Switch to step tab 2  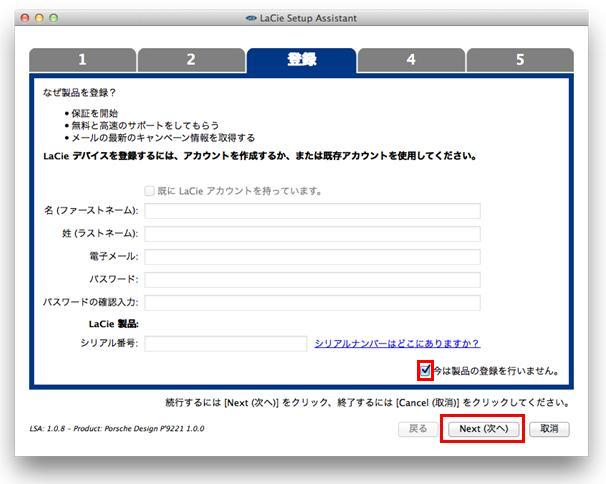point(191,60)
